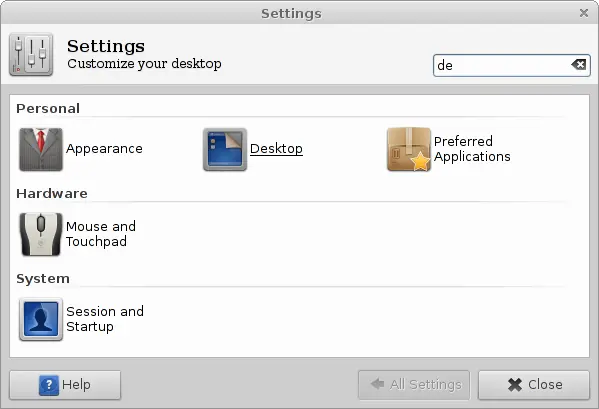This screenshot has height=409, width=599.
Task: Click the System section heading
Action: pos(43,279)
